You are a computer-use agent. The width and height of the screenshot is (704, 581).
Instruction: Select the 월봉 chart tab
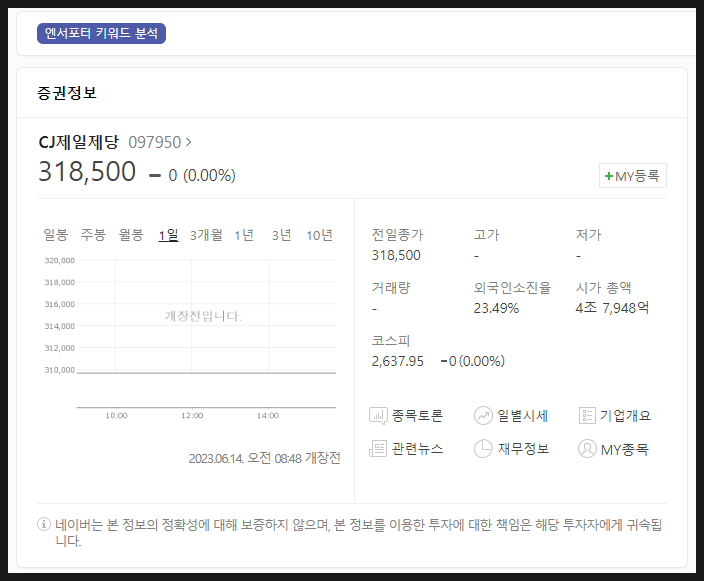click(131, 235)
